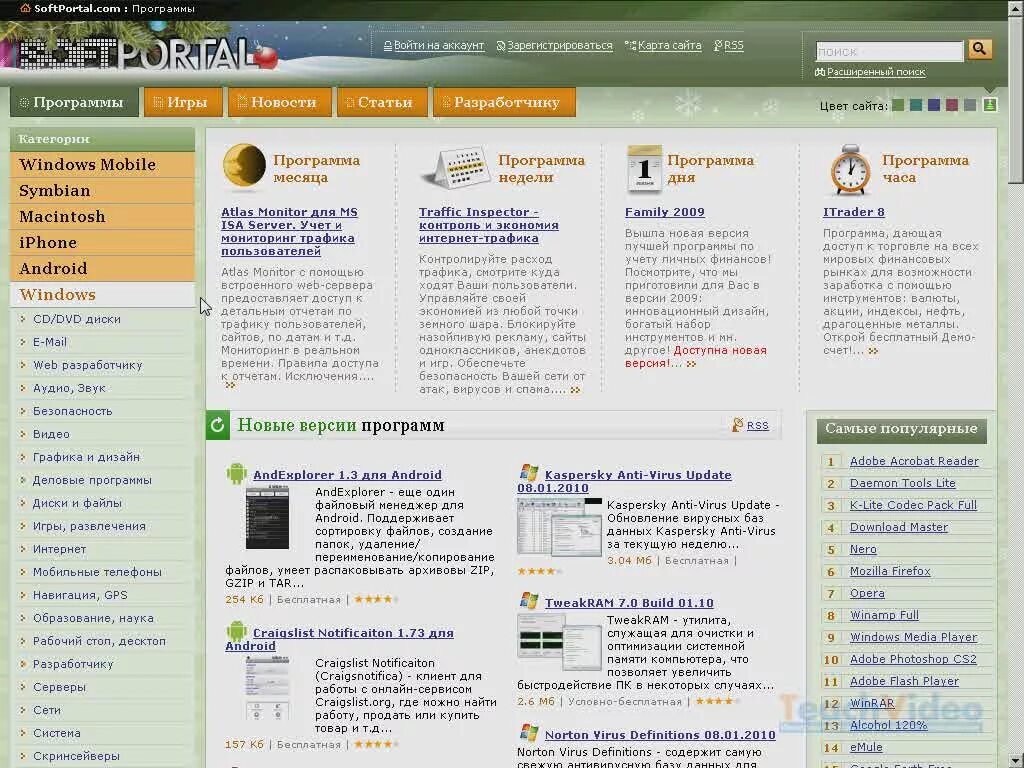Click the search magnifier button

980,49
